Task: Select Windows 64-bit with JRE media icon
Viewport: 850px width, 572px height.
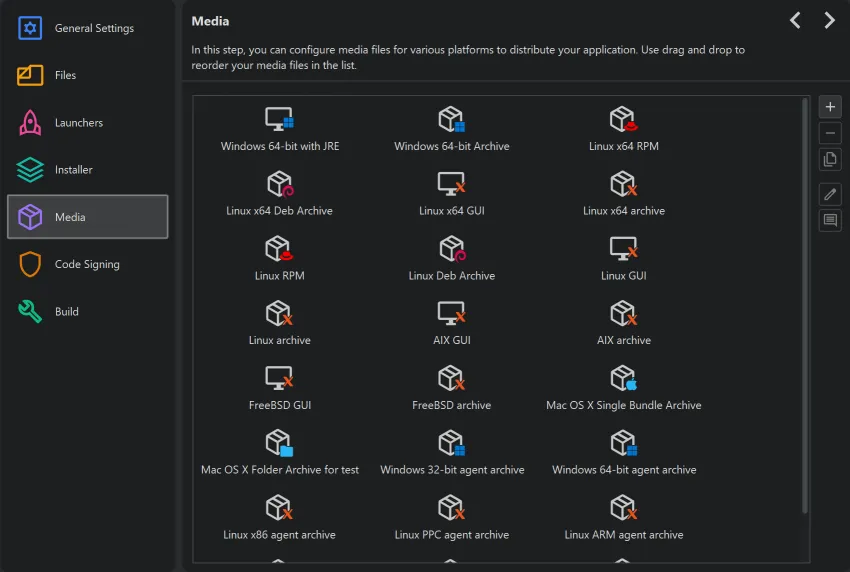Action: click(279, 119)
